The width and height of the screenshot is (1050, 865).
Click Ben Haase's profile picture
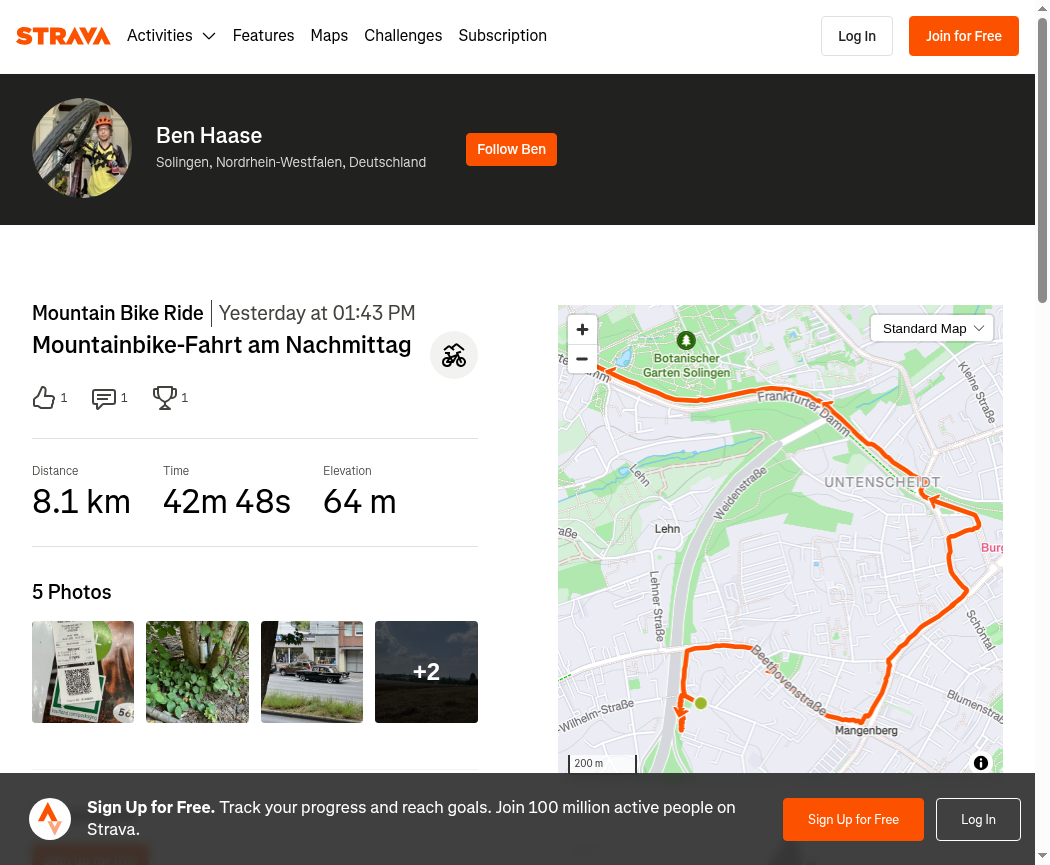82,148
